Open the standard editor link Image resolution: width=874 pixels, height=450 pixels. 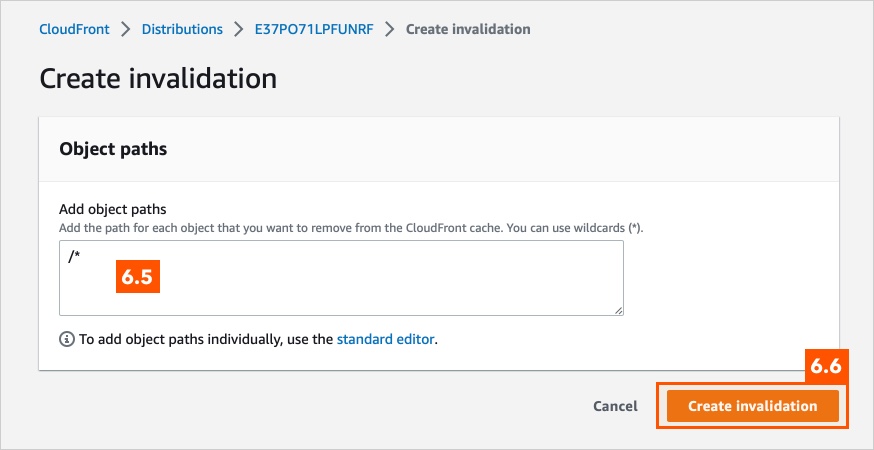(x=385, y=339)
